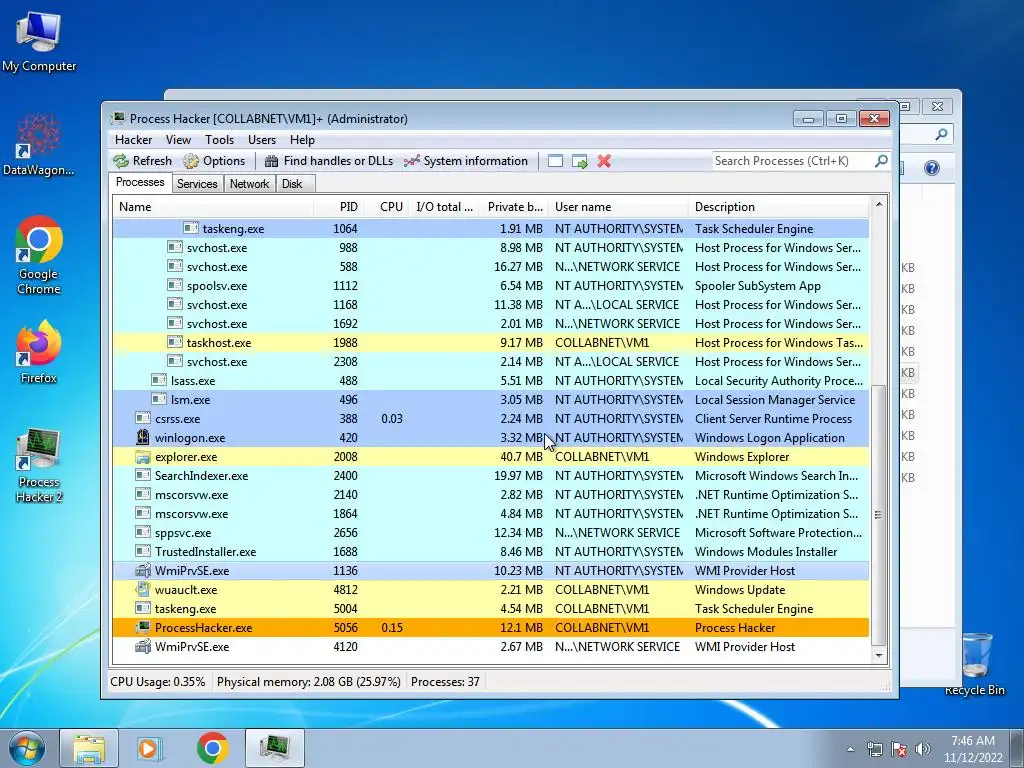Select the Processes tab
Image resolution: width=1024 pixels, height=768 pixels.
pos(140,182)
